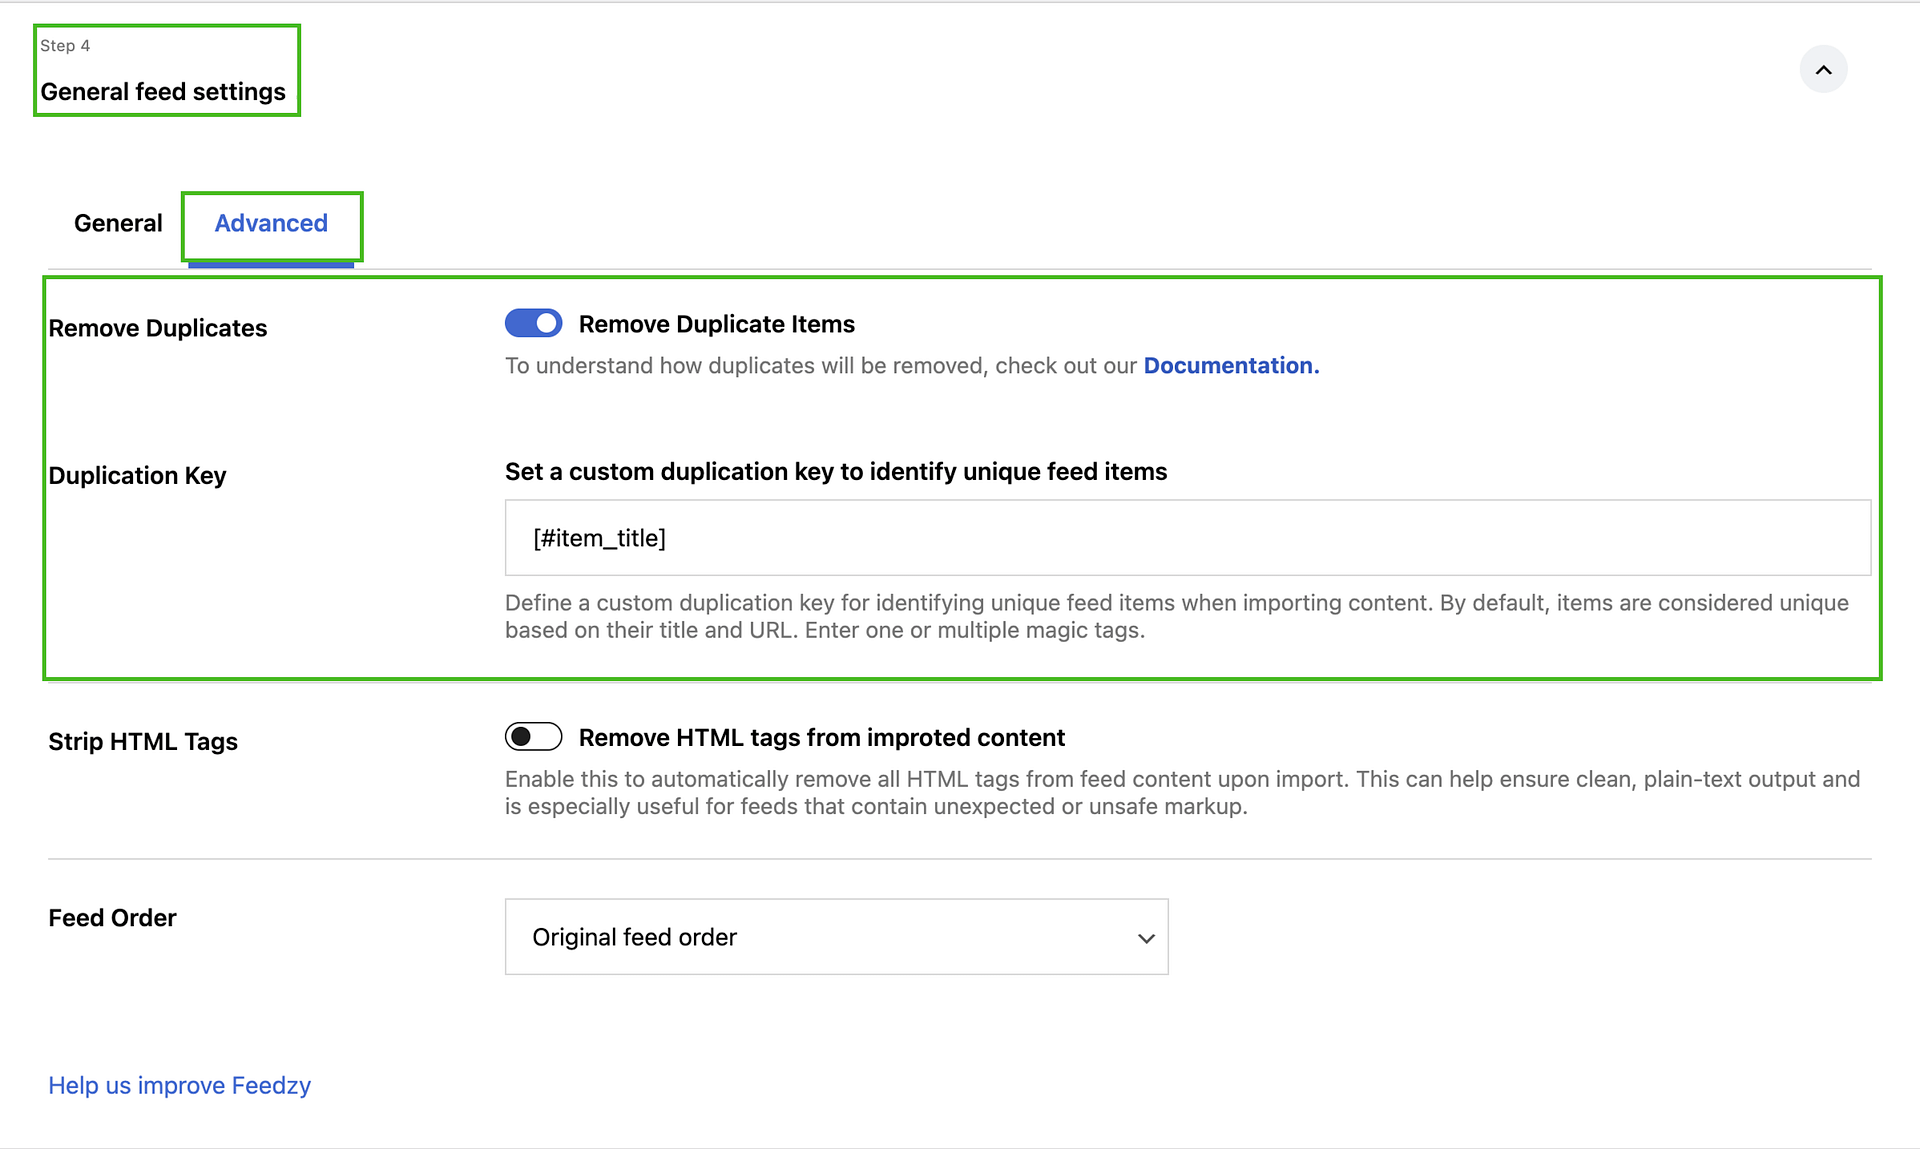
Task: Collapse Step 4 section using chevron button
Action: click(1823, 70)
